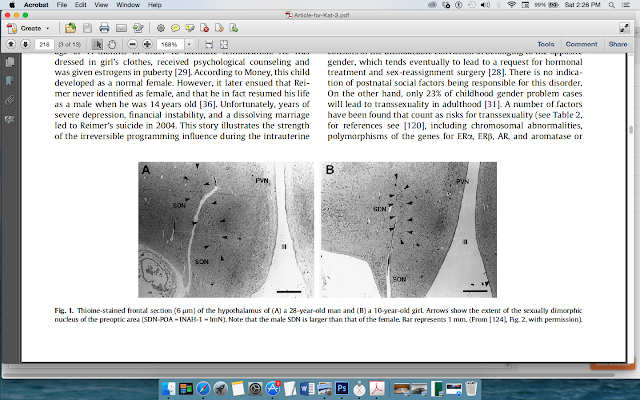Open a file with the folder icon
The image size is (640, 400).
[x=71, y=28]
